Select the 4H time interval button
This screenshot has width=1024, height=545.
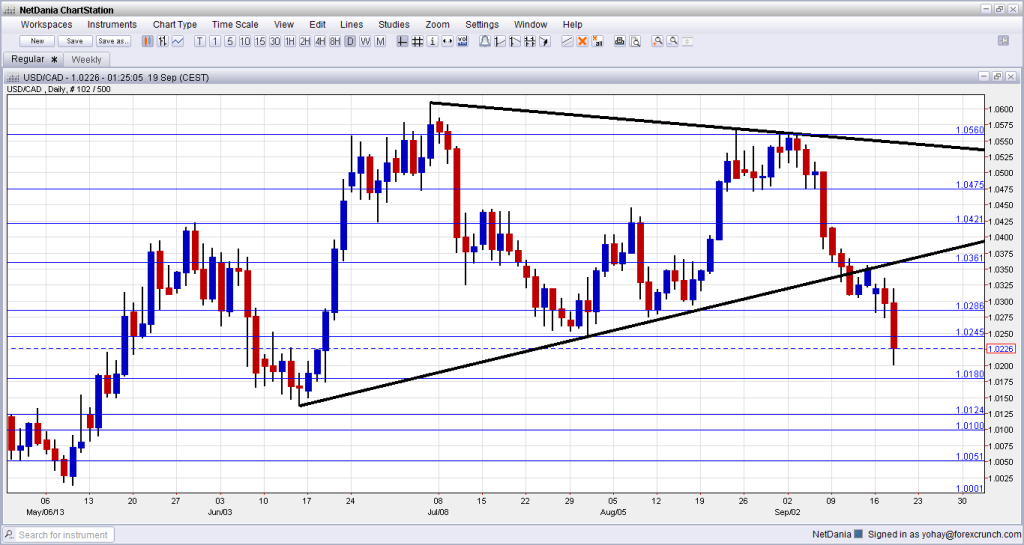[319, 41]
